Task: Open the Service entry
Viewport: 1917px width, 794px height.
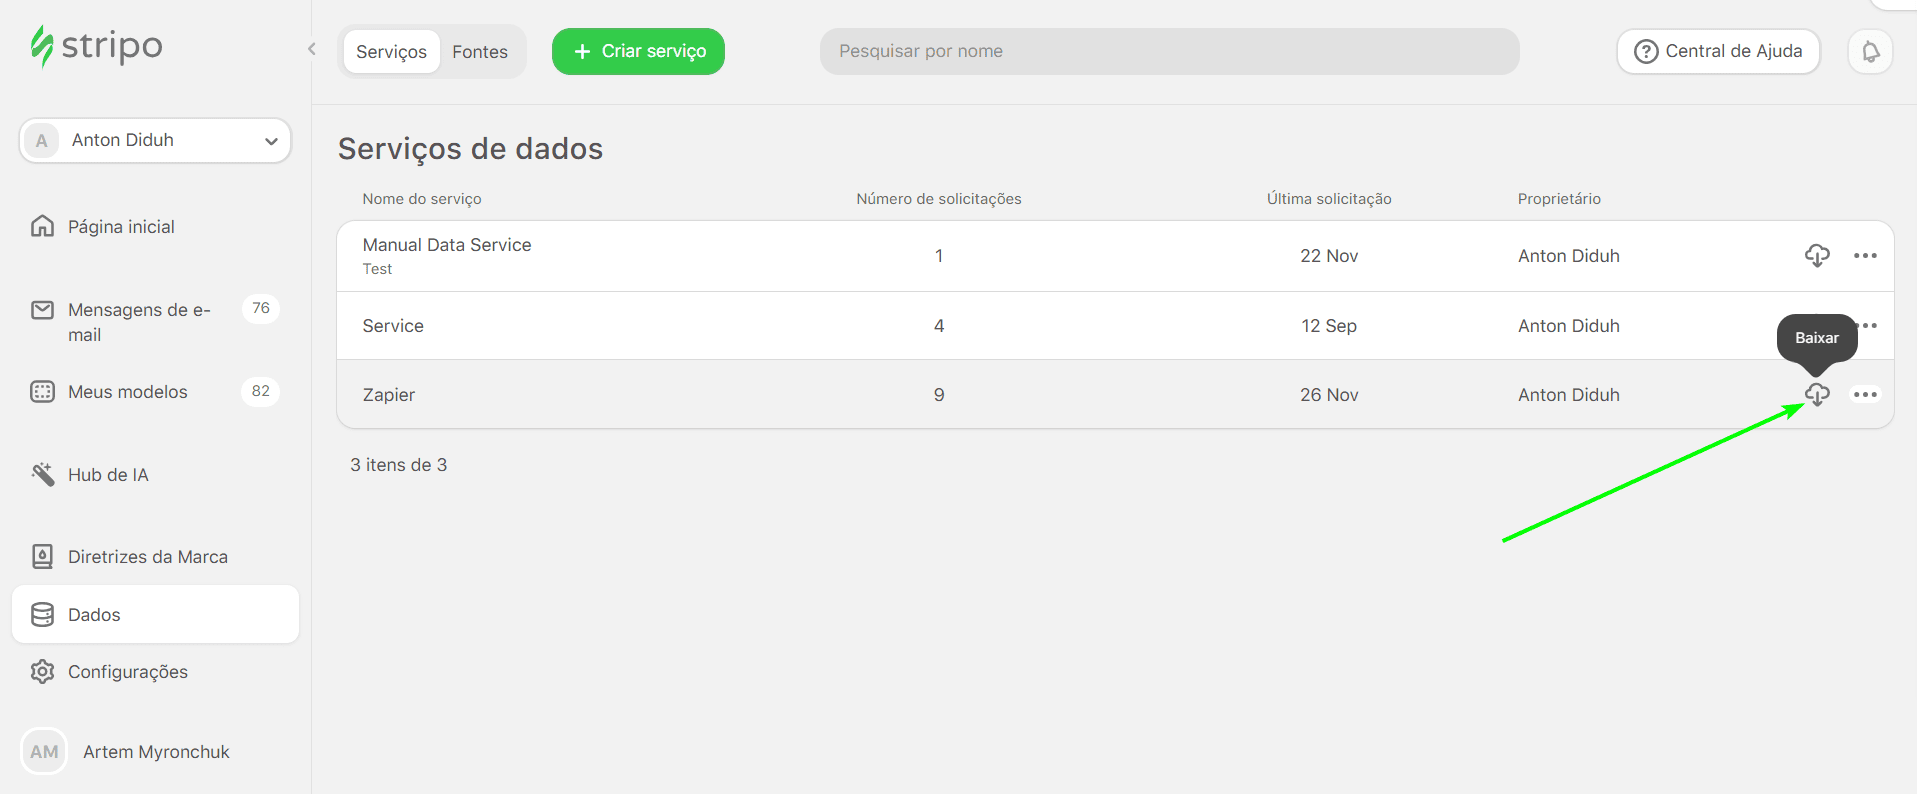Action: 393,326
